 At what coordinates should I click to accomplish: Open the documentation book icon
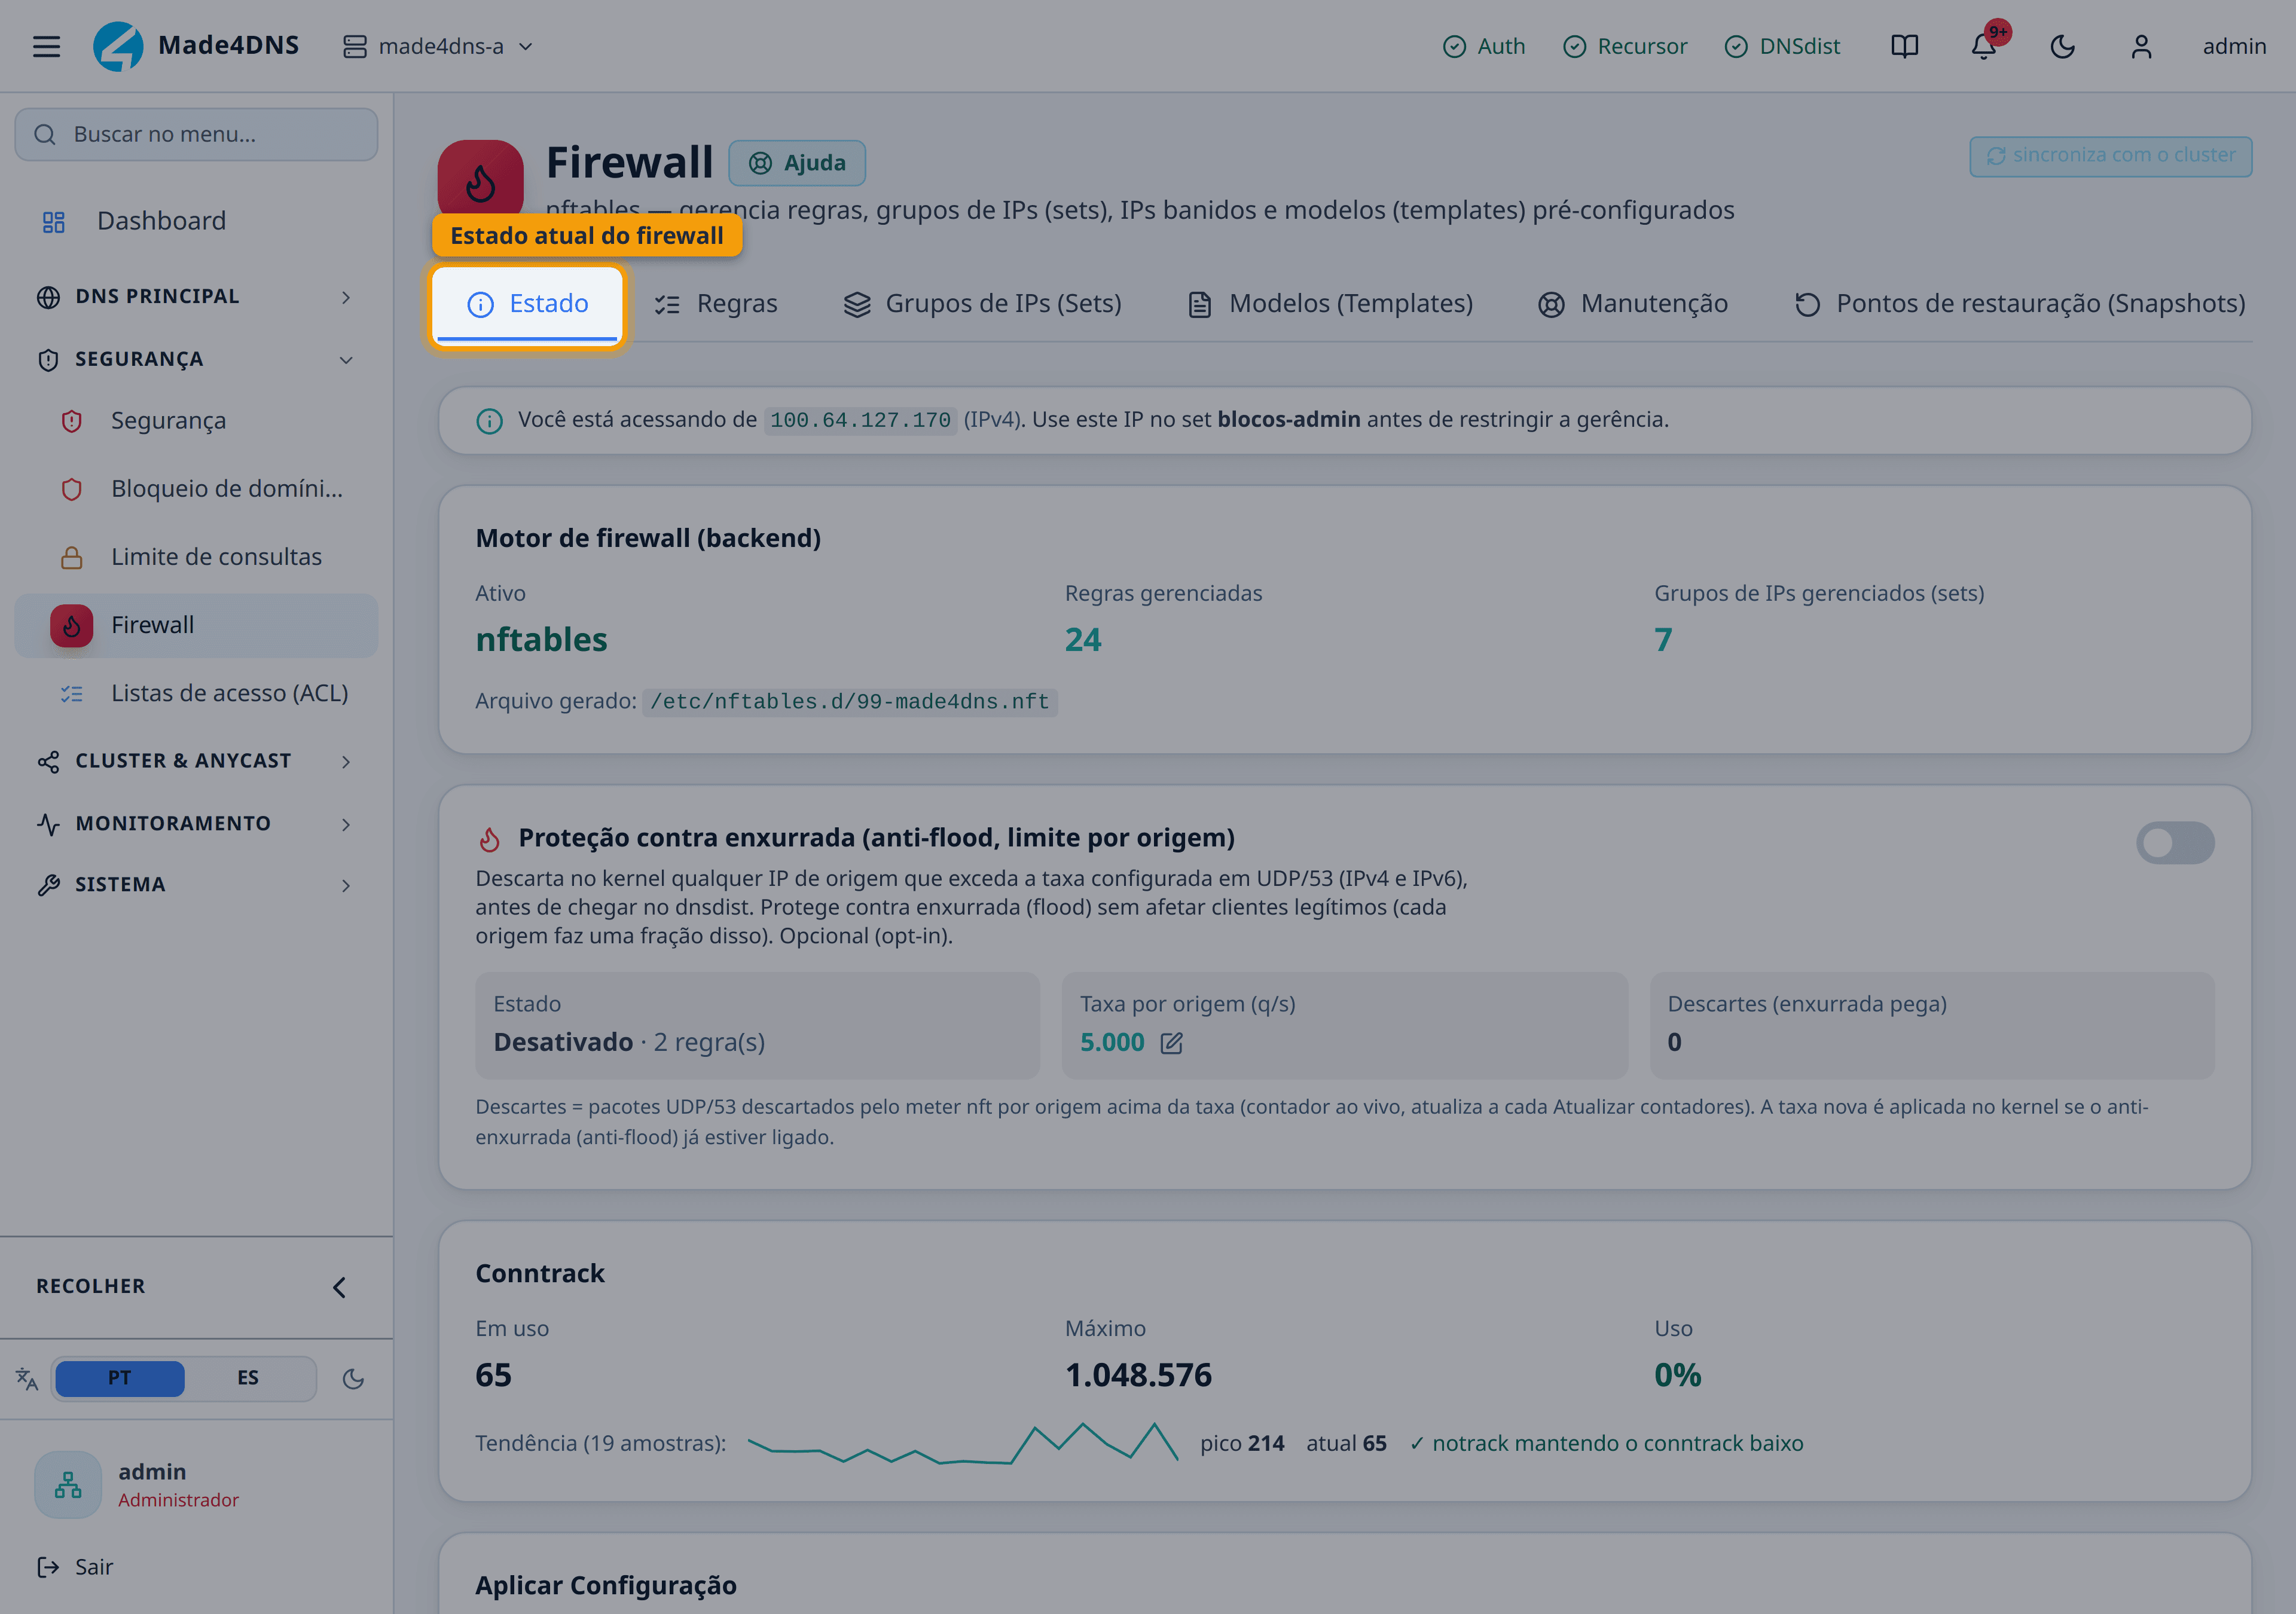click(x=1904, y=46)
